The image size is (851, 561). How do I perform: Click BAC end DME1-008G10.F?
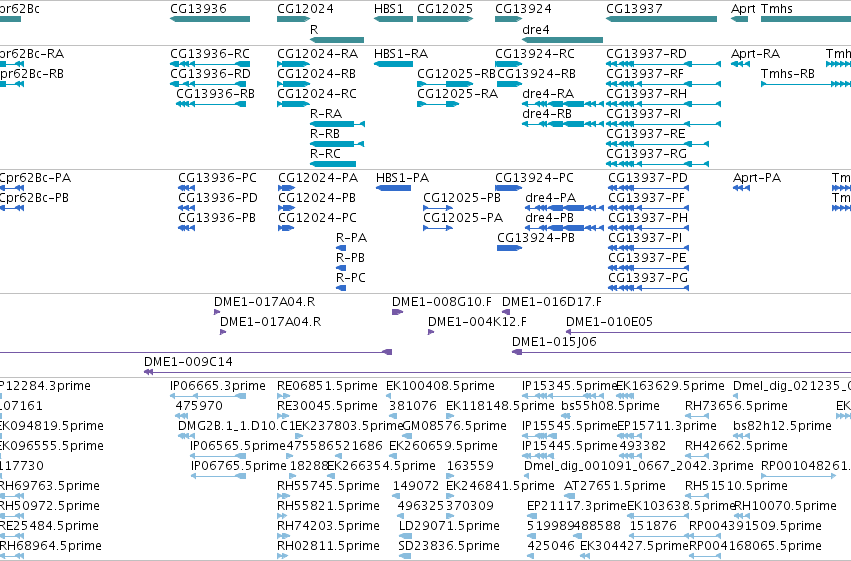pos(442,302)
